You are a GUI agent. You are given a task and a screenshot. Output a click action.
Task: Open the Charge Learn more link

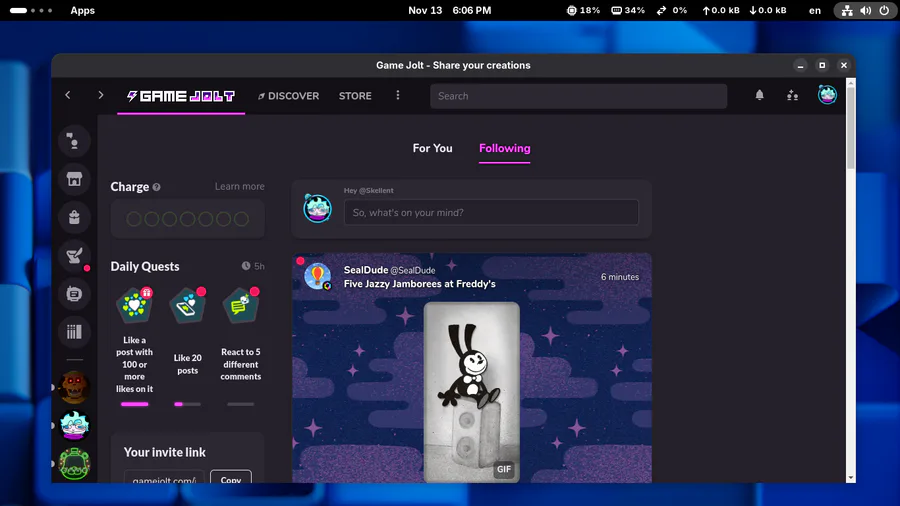tap(239, 186)
